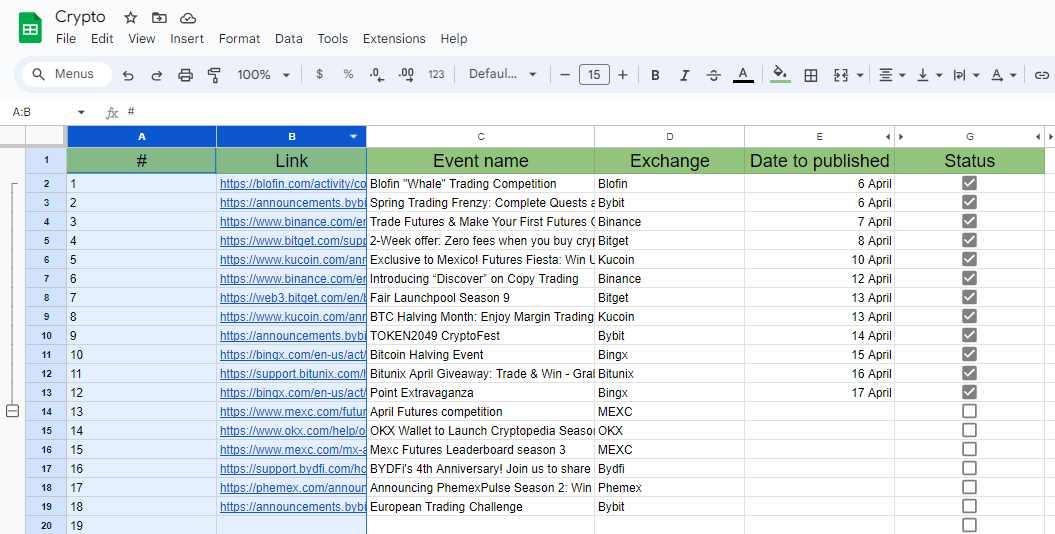Uncheck status for Point Extravaganza row
The width and height of the screenshot is (1055, 534).
pos(969,391)
